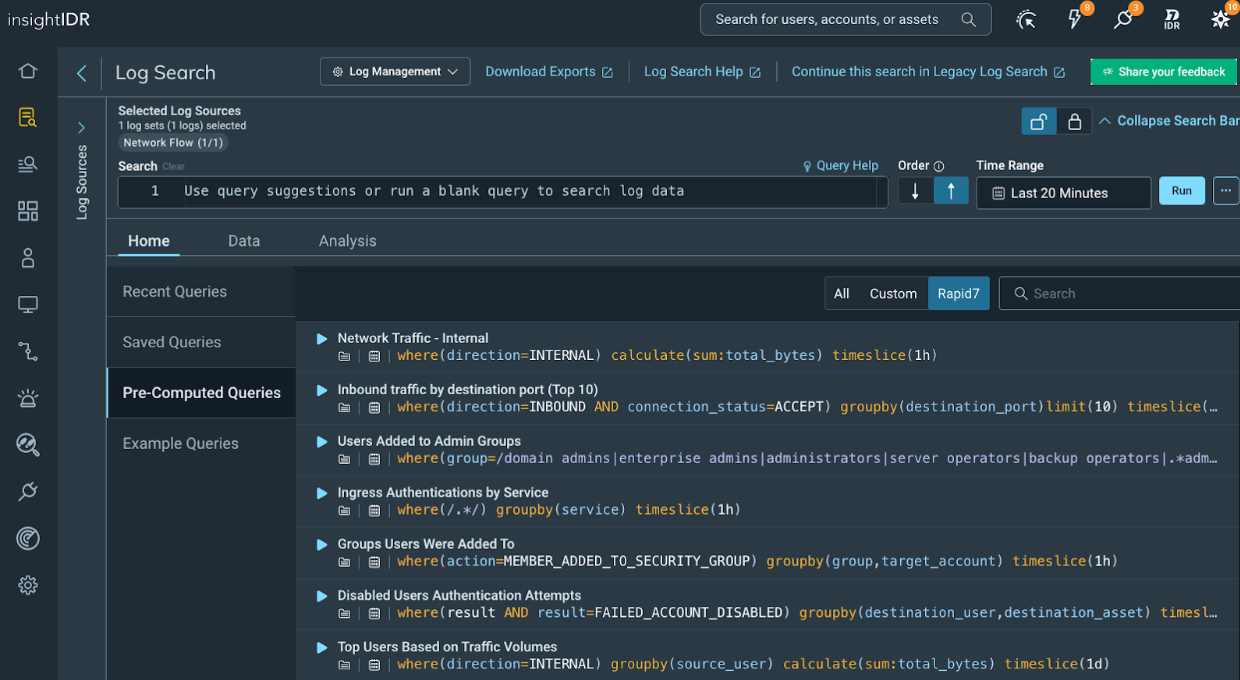Screen dimensions: 1240x680
Task: Switch to the Analysis tab
Action: click(x=347, y=241)
